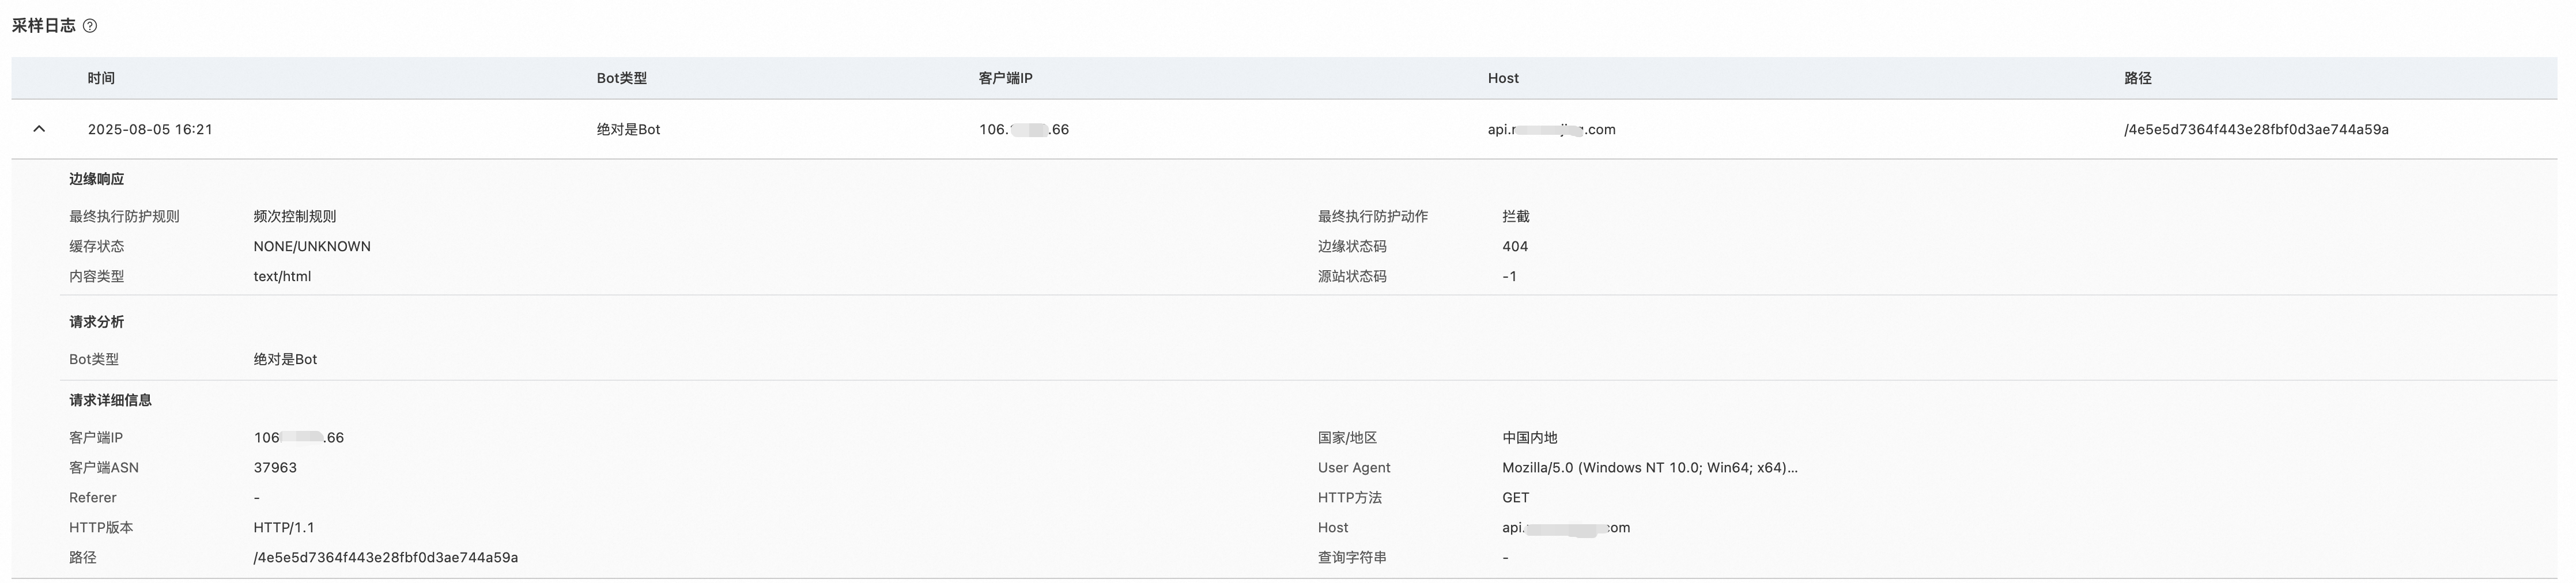Select the GET HTTP method value
The image size is (2576, 583).
point(1516,497)
